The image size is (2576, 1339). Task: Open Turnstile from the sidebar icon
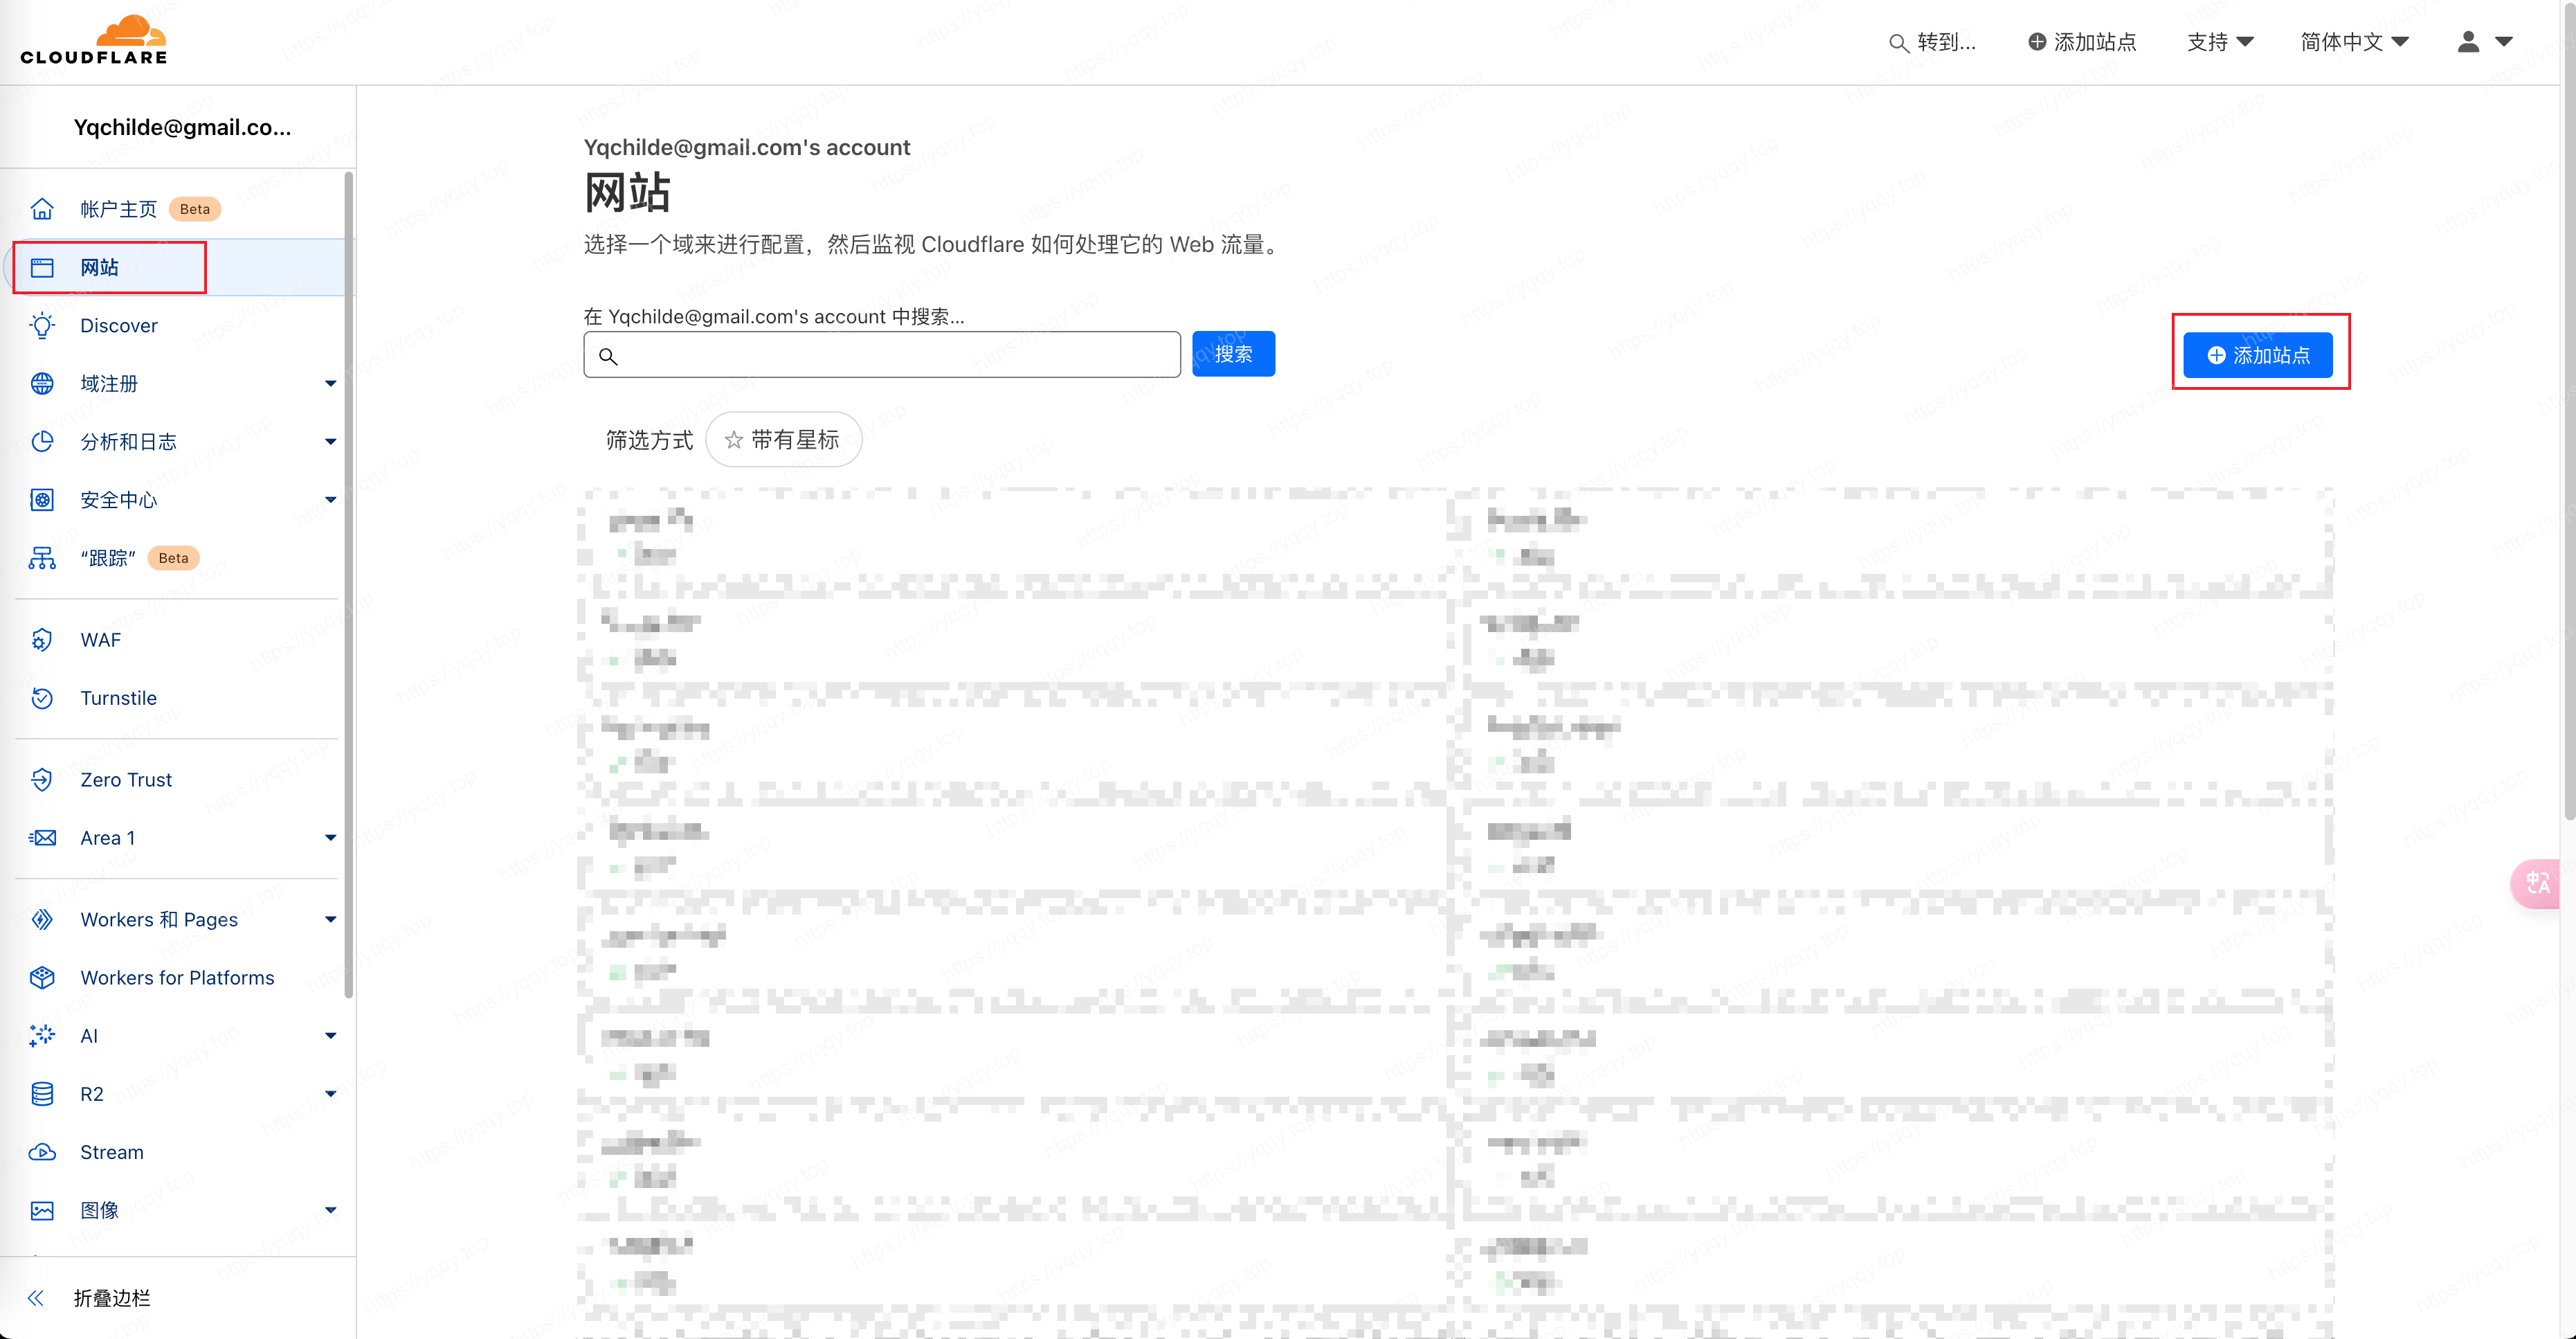[42, 698]
